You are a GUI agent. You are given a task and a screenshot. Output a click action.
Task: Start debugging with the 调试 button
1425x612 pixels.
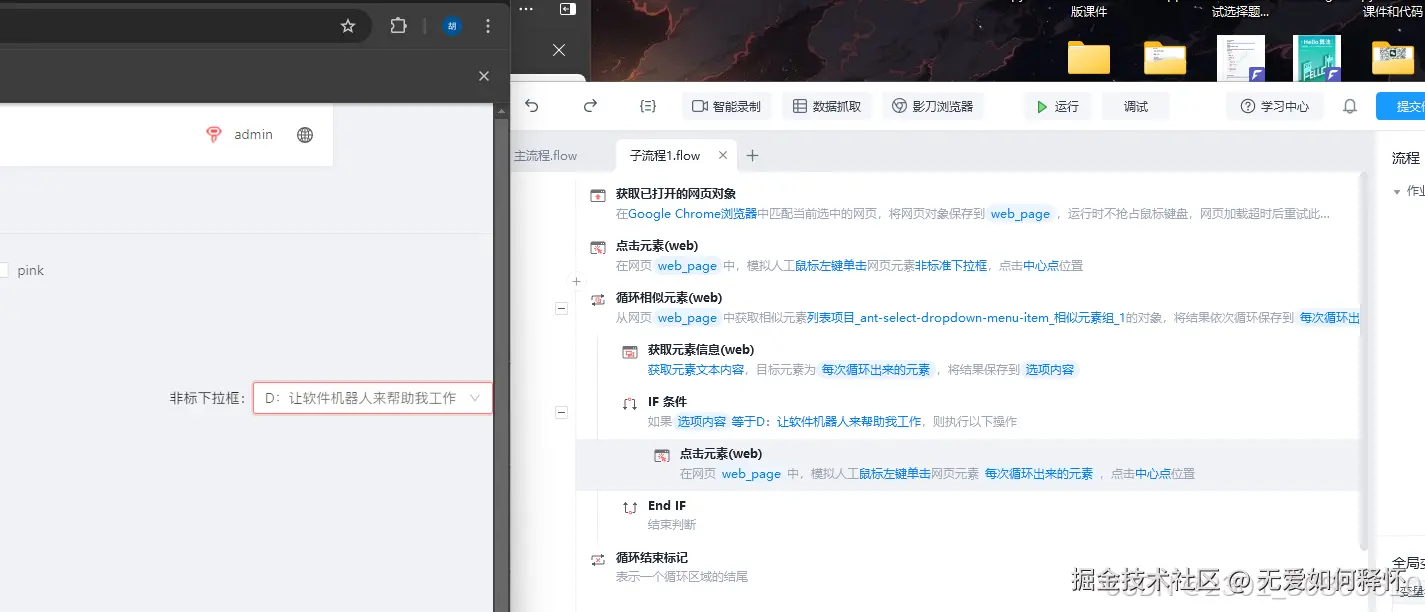pos(1135,105)
